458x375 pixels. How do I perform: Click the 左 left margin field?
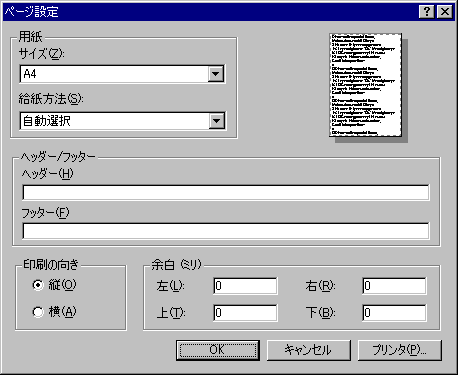tap(245, 286)
